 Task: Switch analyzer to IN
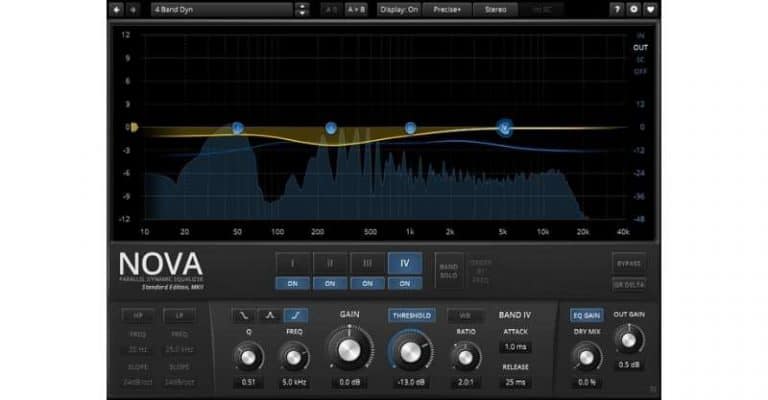[x=640, y=36]
